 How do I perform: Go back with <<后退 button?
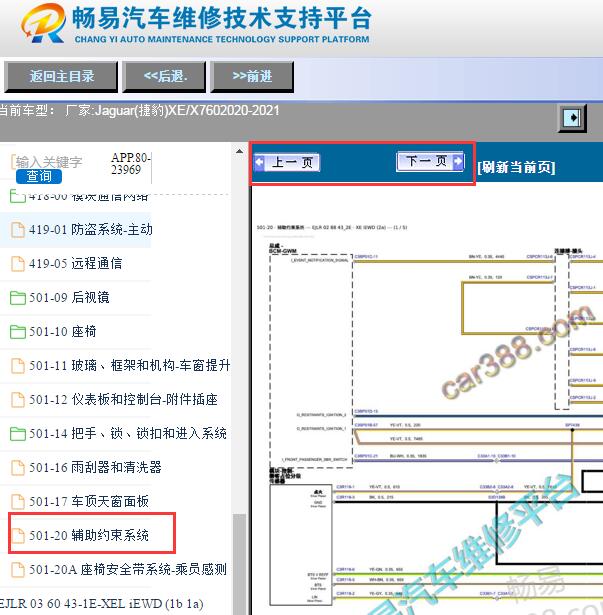(164, 76)
